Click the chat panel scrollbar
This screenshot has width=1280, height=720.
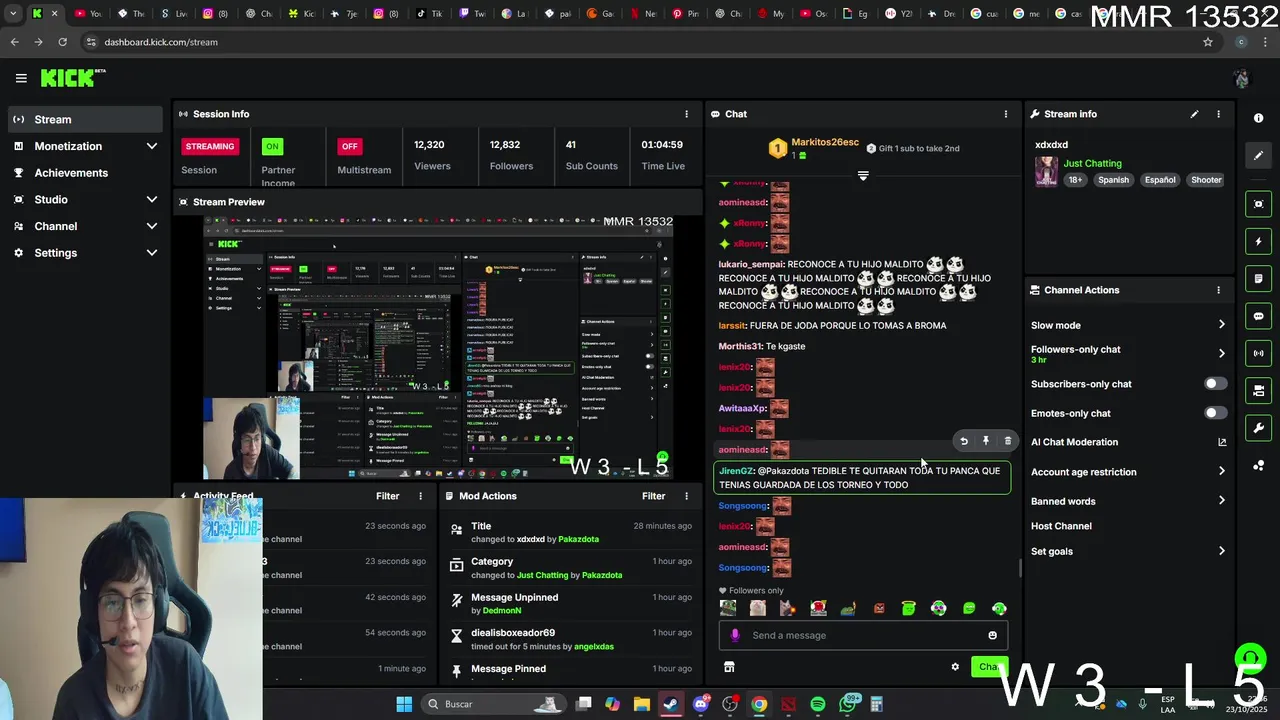point(1020,567)
